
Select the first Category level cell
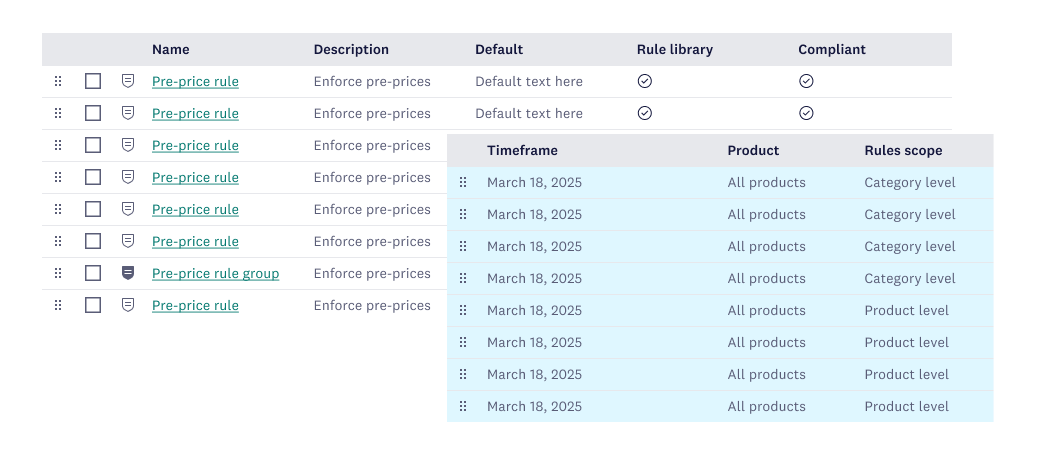tap(910, 183)
